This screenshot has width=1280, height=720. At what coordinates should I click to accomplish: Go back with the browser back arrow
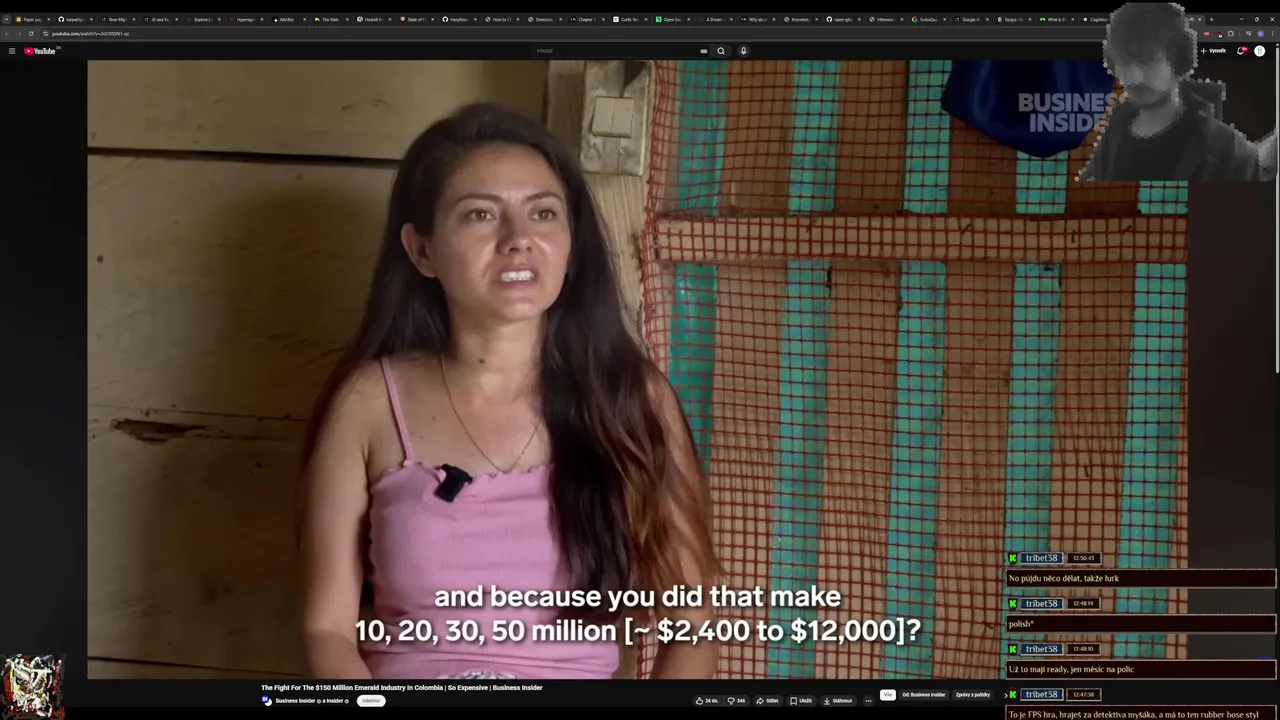pyautogui.click(x=8, y=34)
